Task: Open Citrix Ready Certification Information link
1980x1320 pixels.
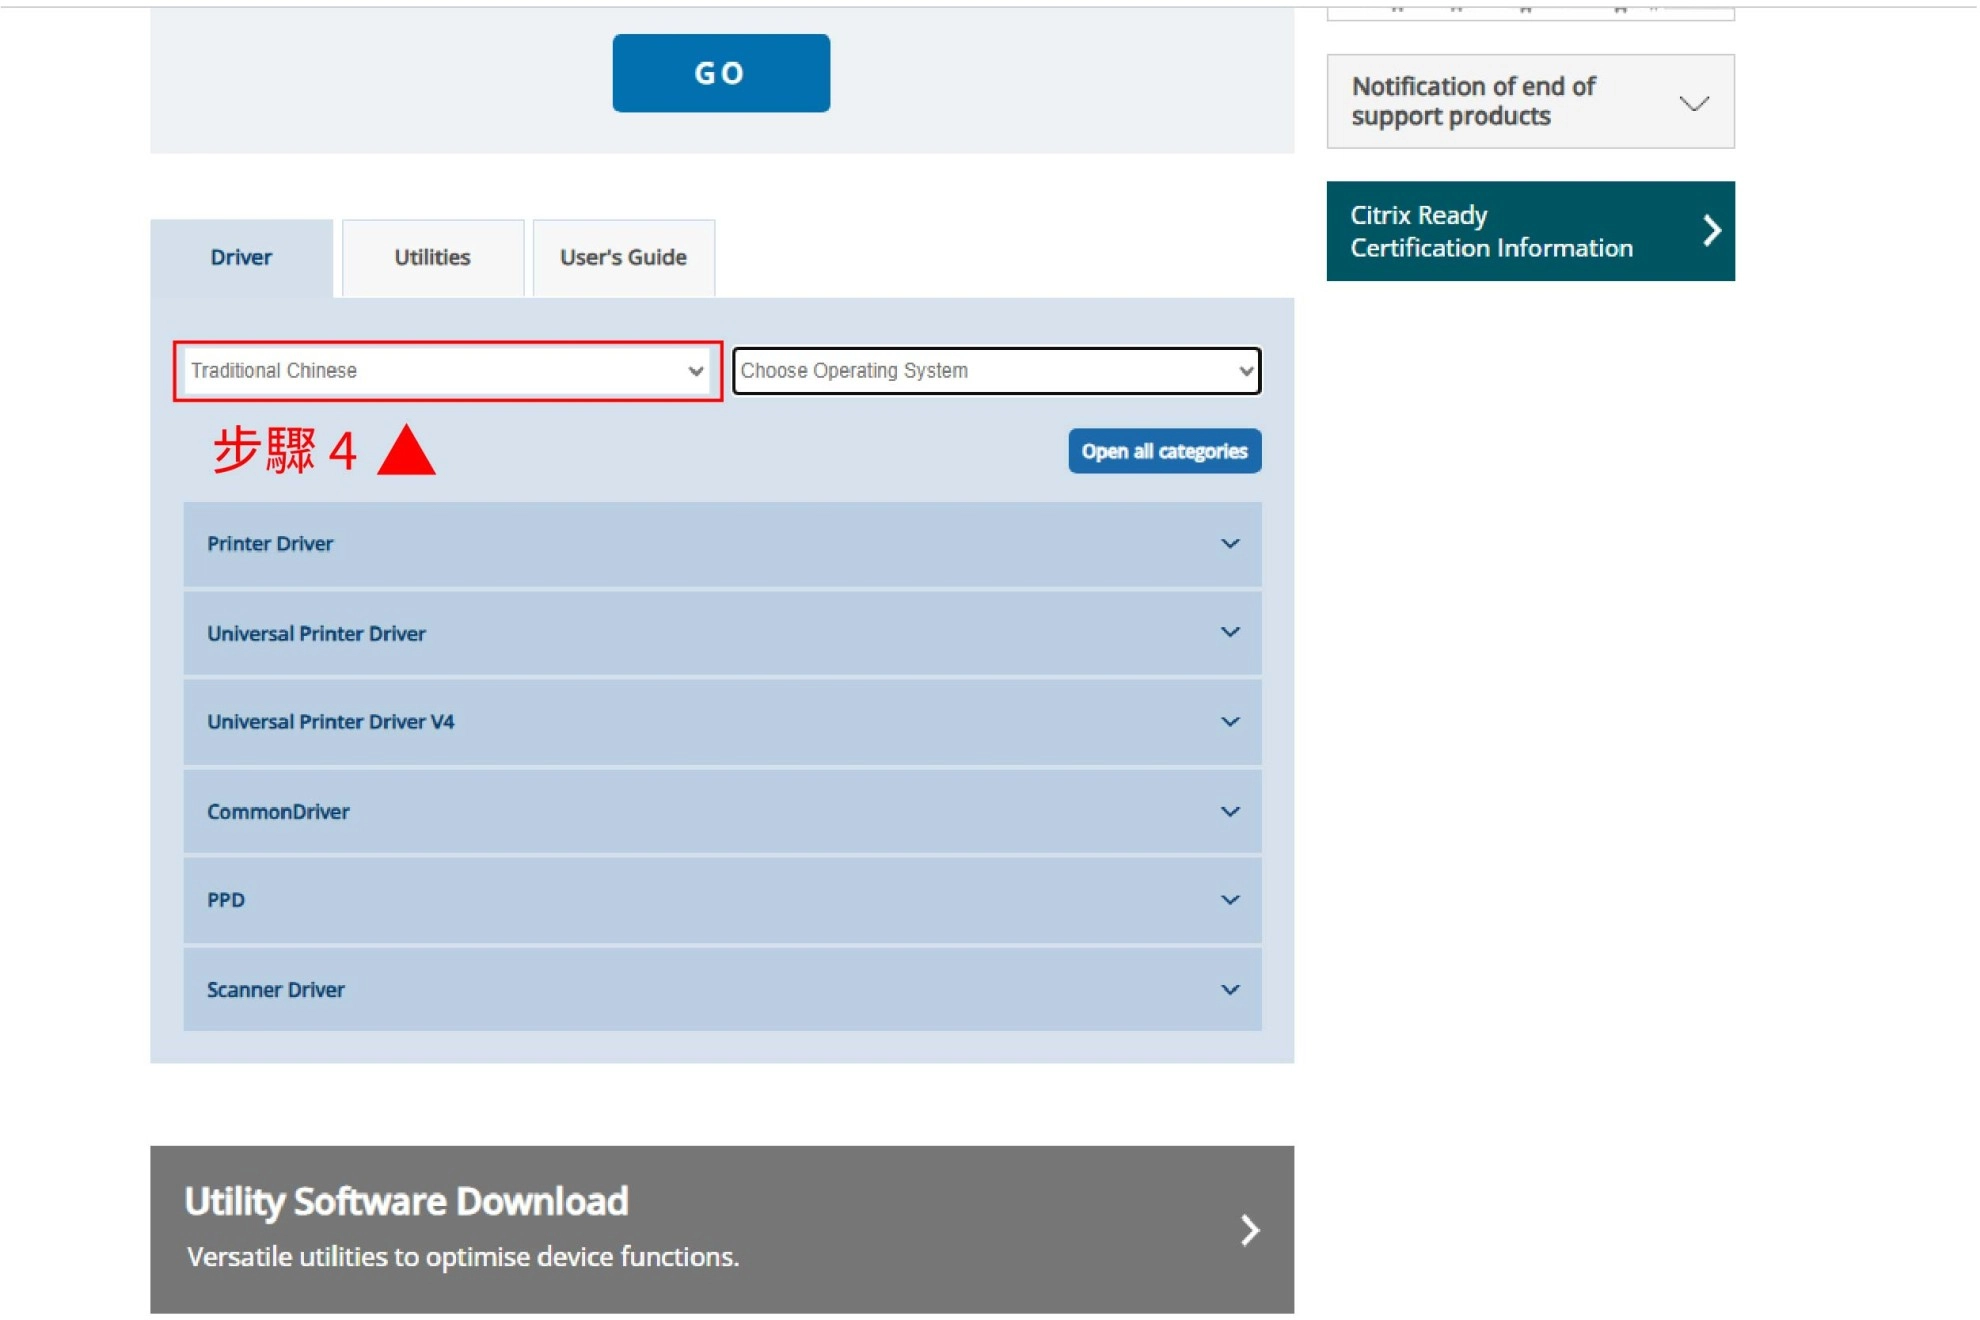Action: 1490,231
